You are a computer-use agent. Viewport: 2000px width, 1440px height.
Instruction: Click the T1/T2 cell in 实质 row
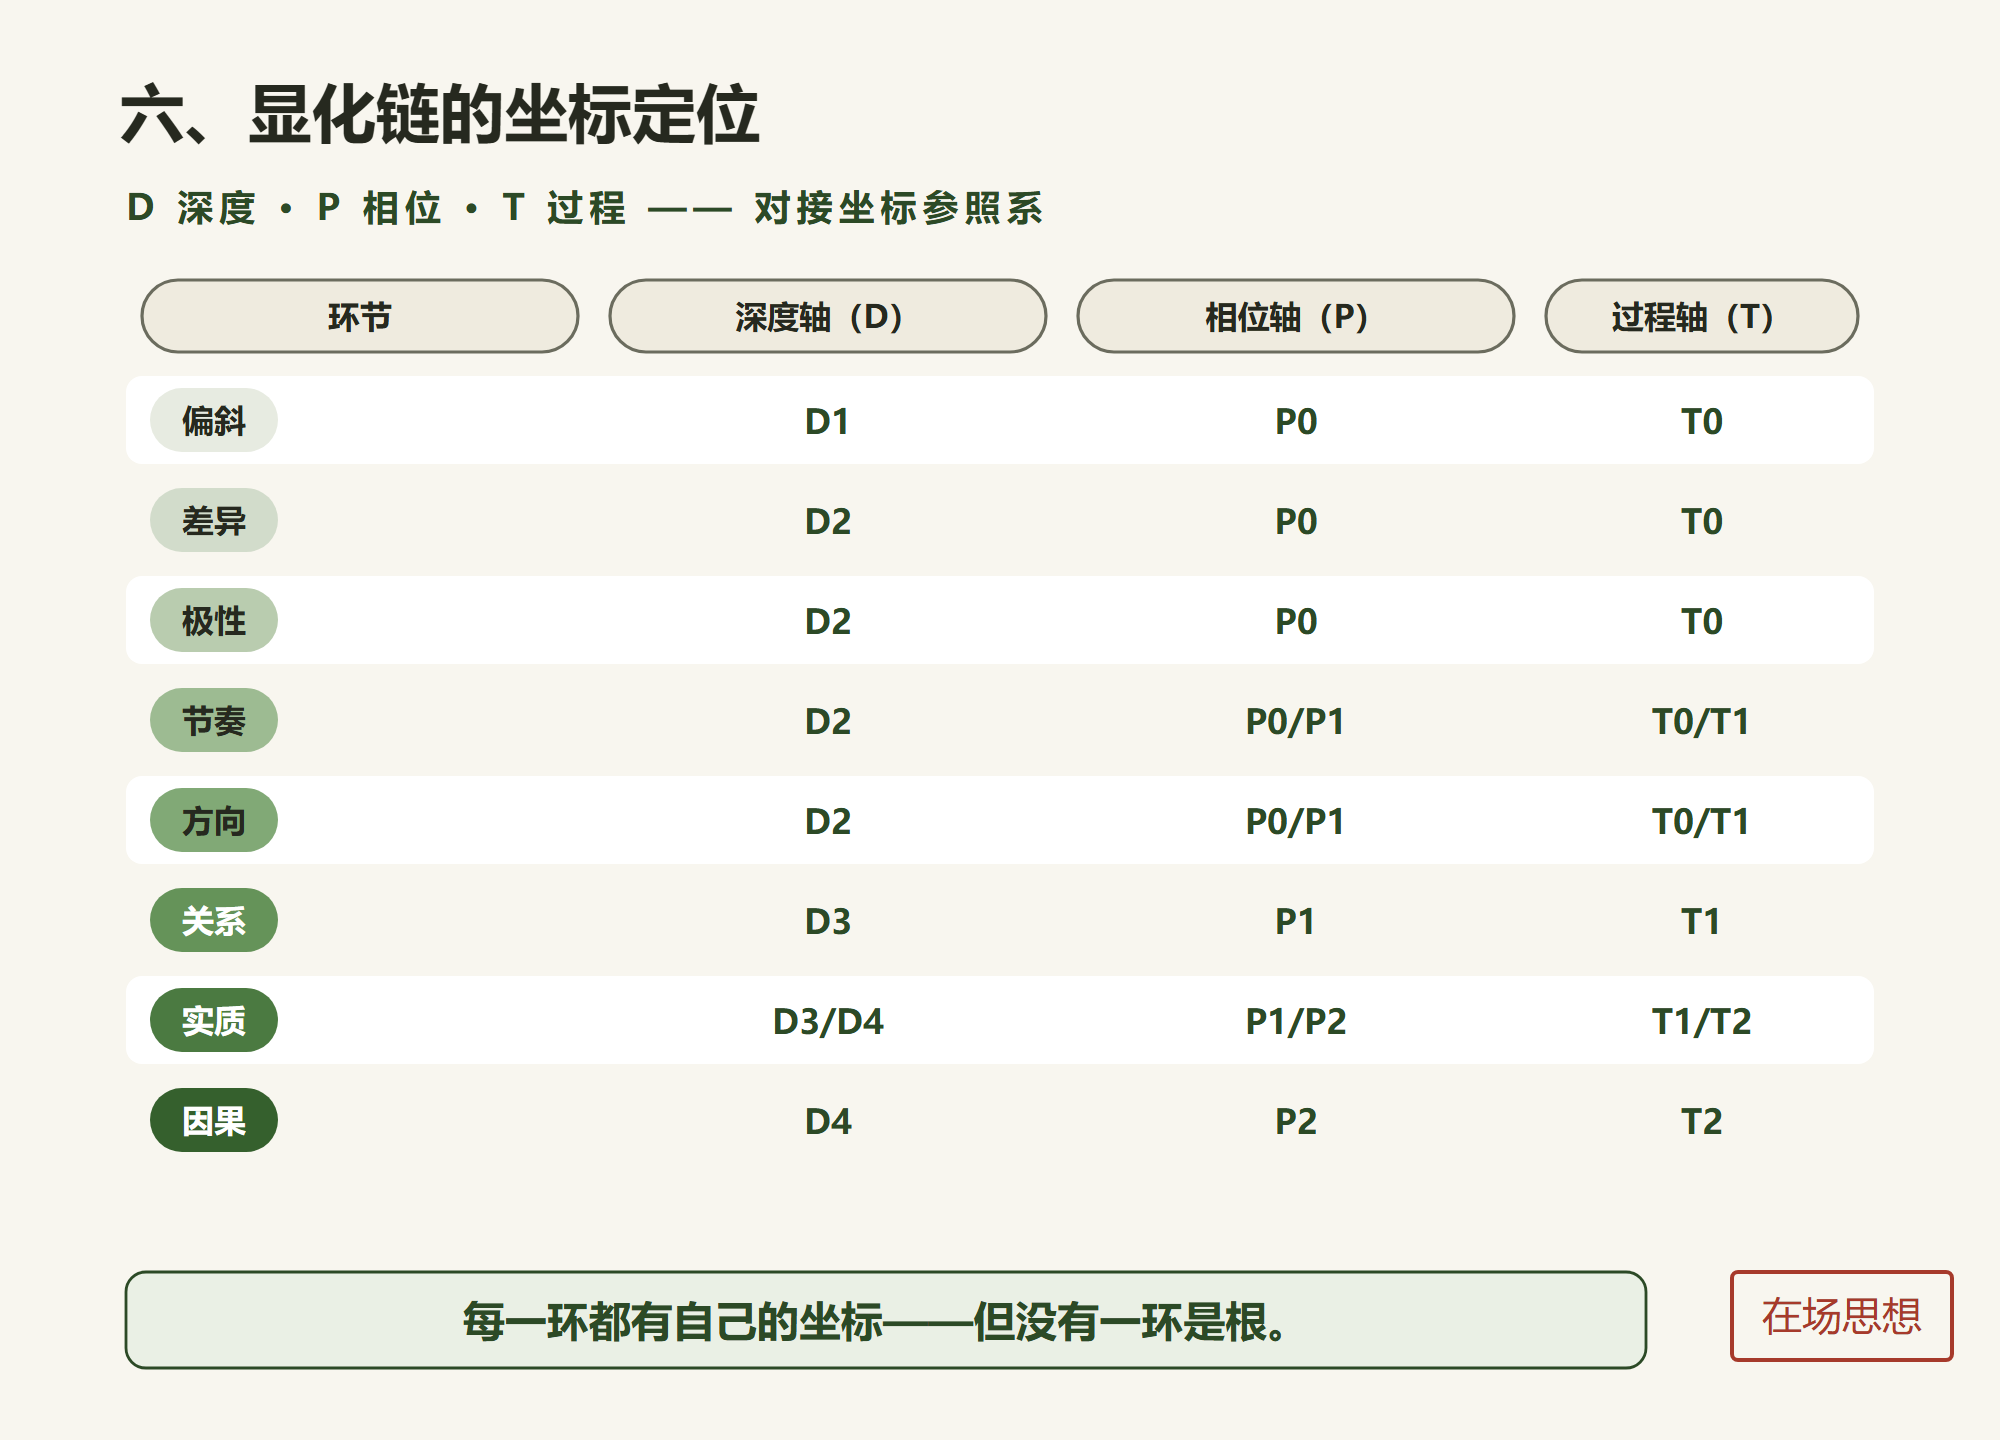(1702, 1021)
